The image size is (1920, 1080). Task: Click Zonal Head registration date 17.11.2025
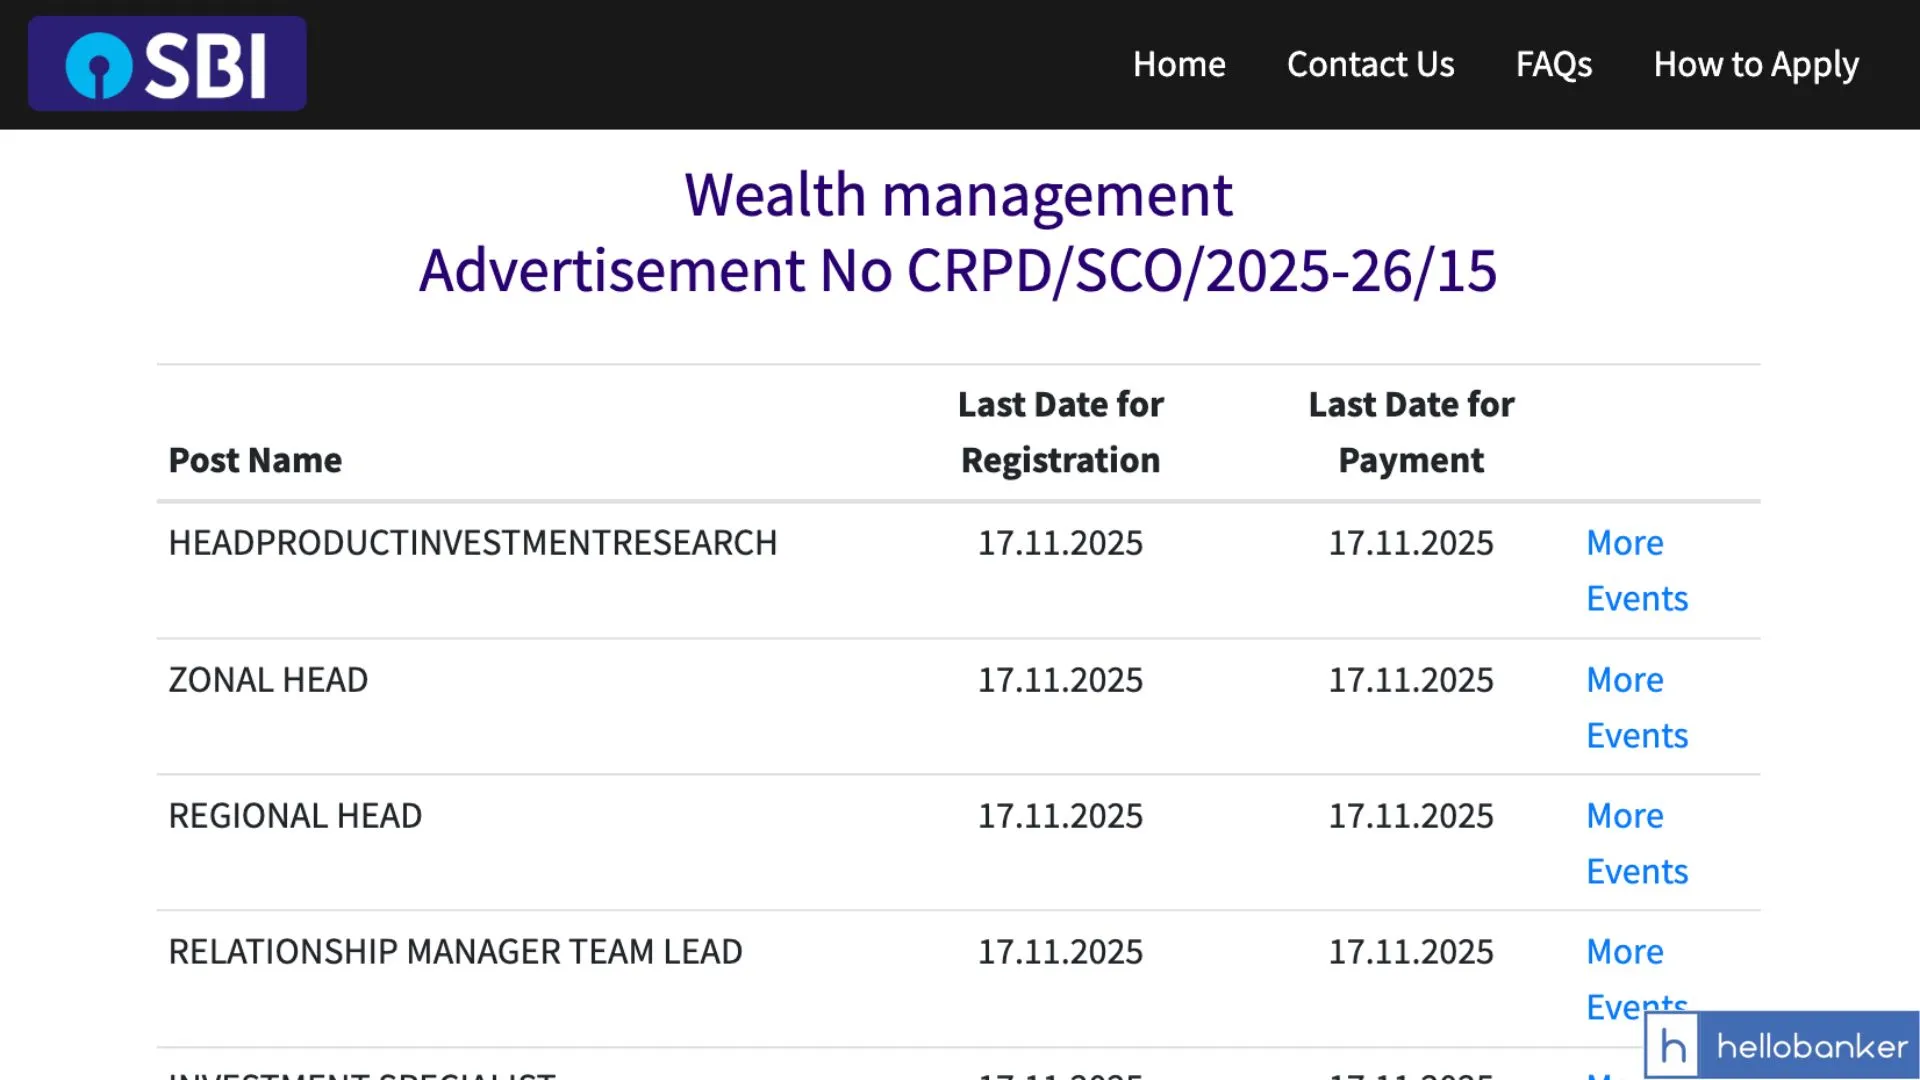click(x=1060, y=680)
